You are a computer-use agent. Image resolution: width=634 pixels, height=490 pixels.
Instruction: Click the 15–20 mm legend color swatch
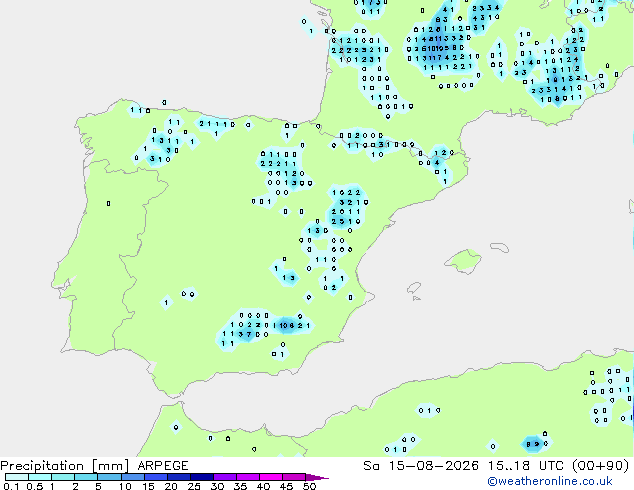(156, 477)
